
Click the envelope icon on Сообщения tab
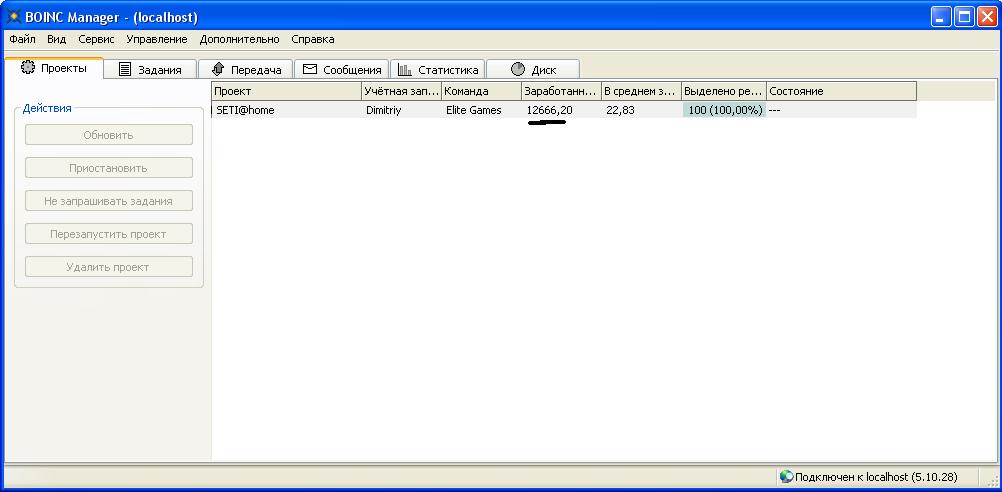[310, 70]
